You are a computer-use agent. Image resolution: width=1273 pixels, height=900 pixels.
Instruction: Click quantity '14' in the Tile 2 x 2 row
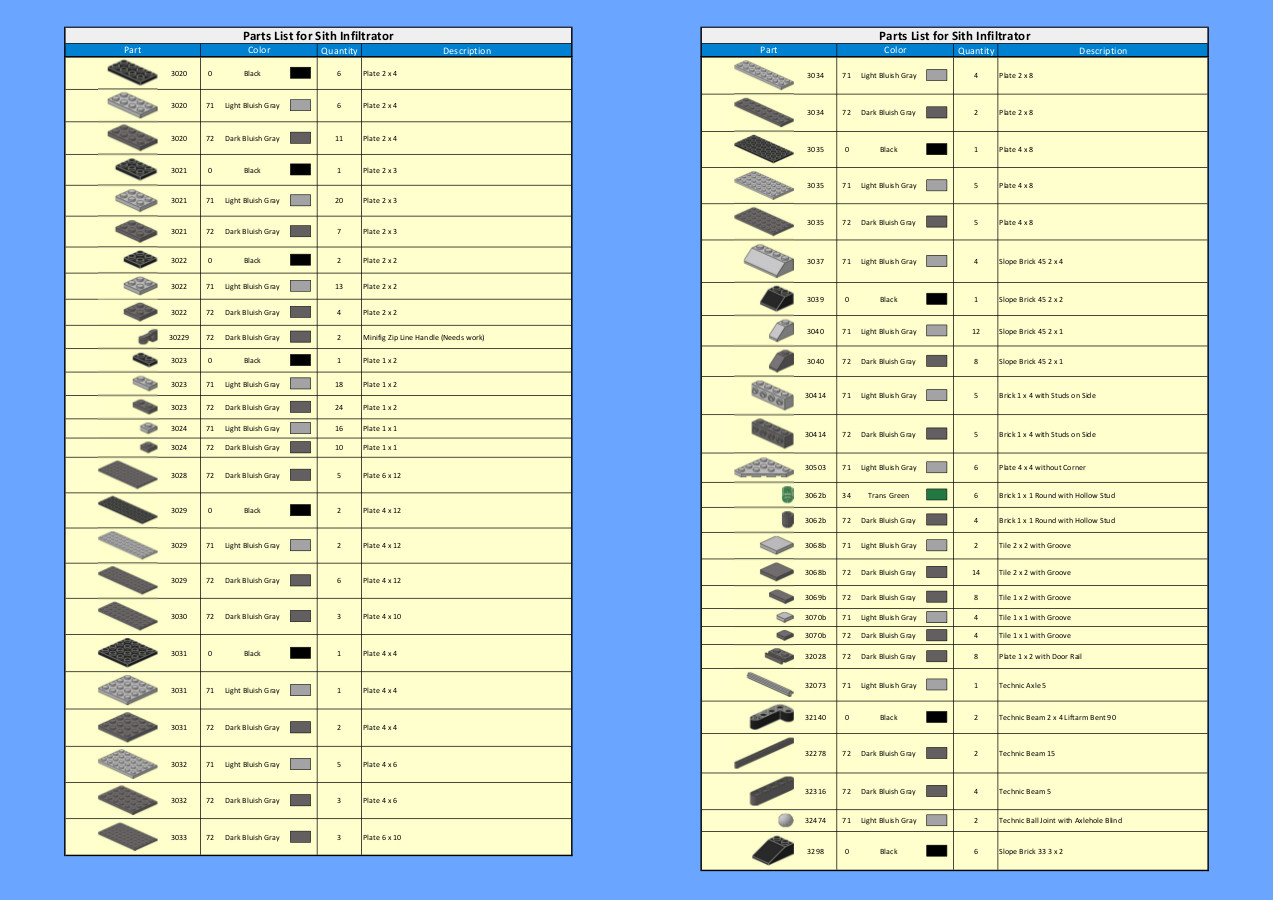click(976, 572)
